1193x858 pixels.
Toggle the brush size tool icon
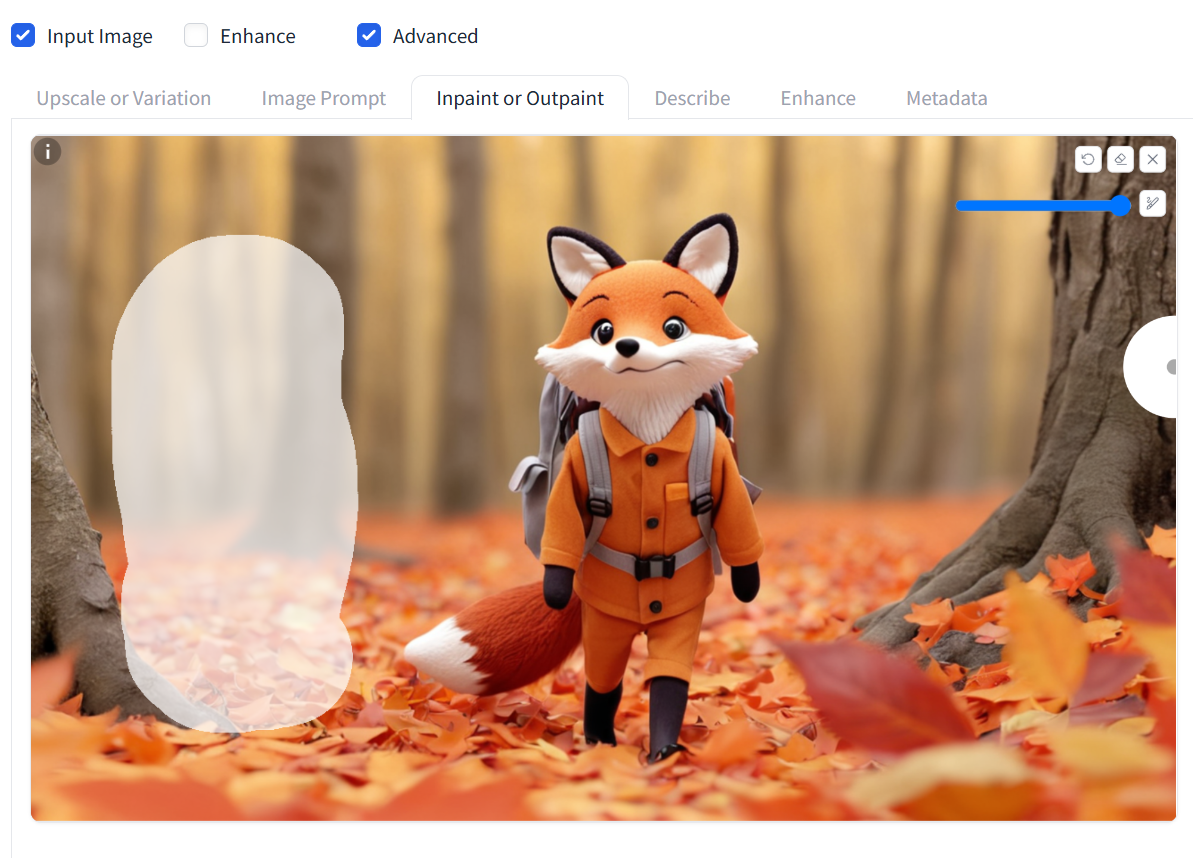1153,203
